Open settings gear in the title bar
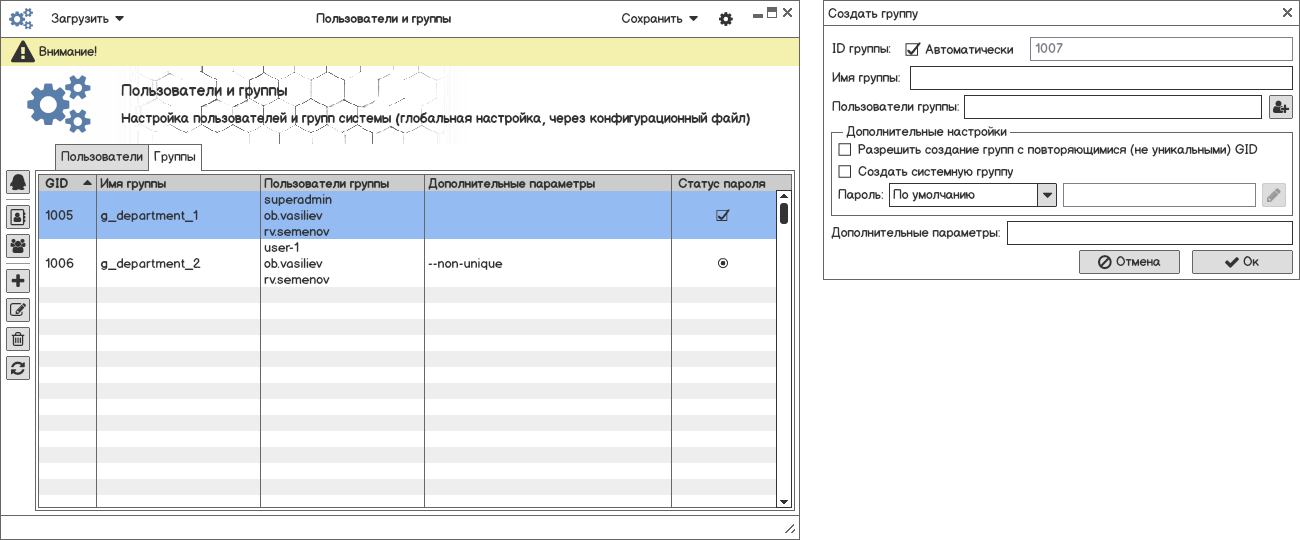 [x=726, y=19]
